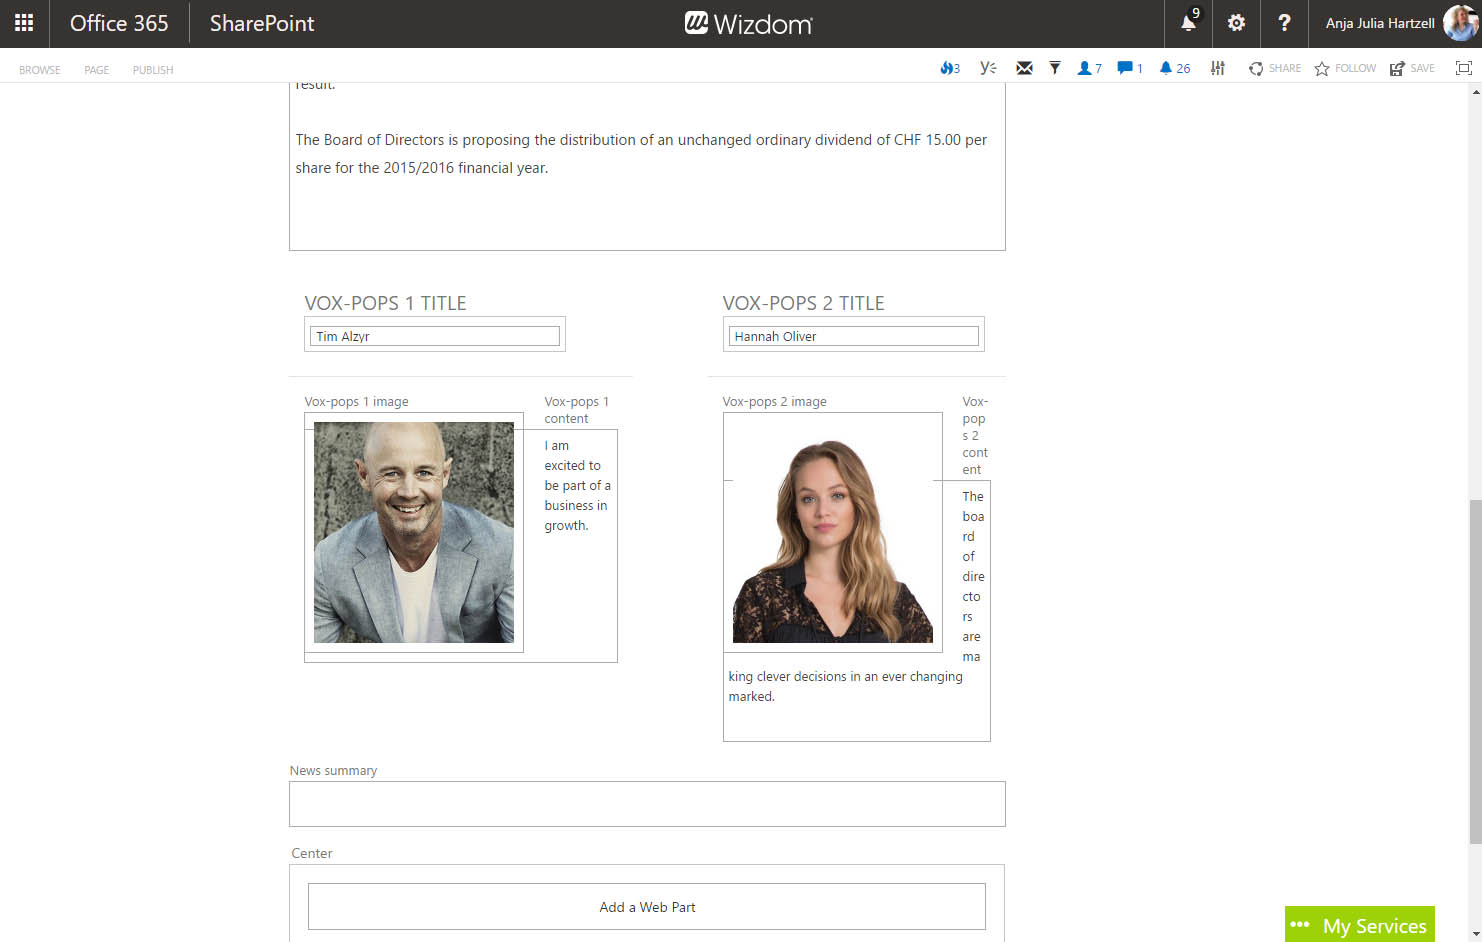Click the page vertical scrollbar thumb
This screenshot has height=942, width=1482.
[1475, 670]
